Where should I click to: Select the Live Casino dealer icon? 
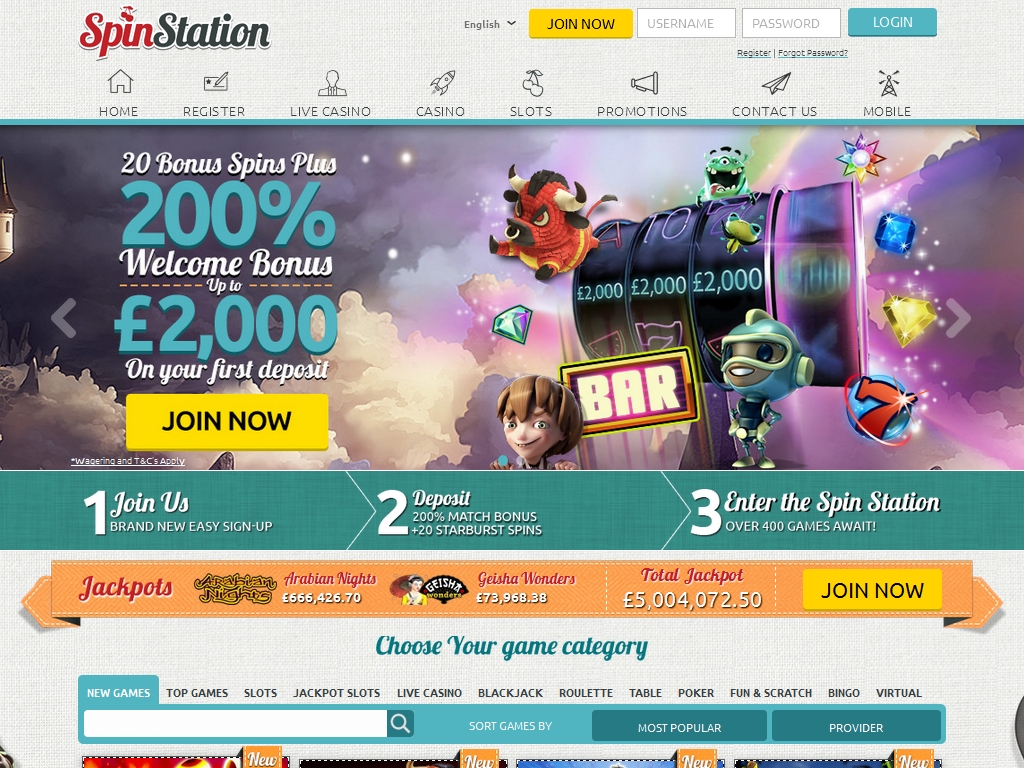pos(331,82)
